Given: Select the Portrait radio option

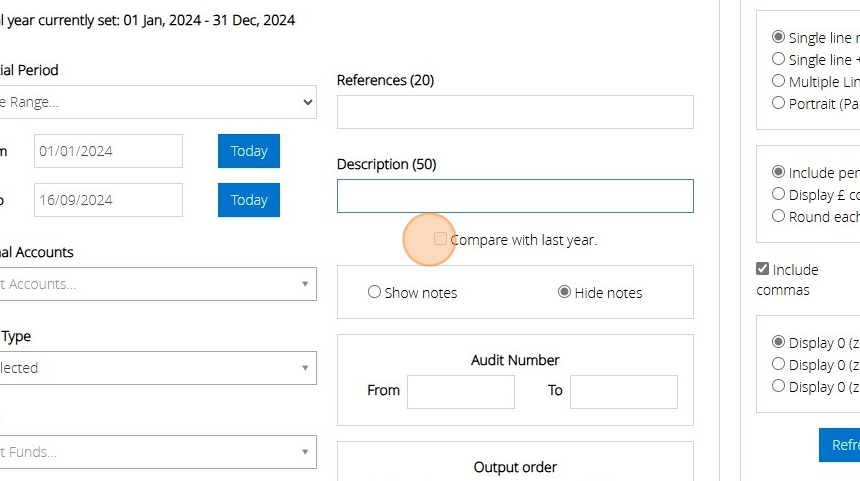Looking at the screenshot, I should tap(779, 103).
